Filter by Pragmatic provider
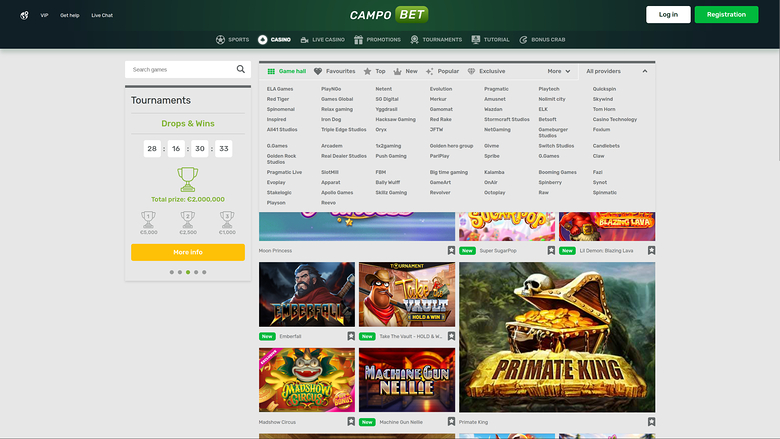The height and width of the screenshot is (439, 780). pyautogui.click(x=496, y=89)
